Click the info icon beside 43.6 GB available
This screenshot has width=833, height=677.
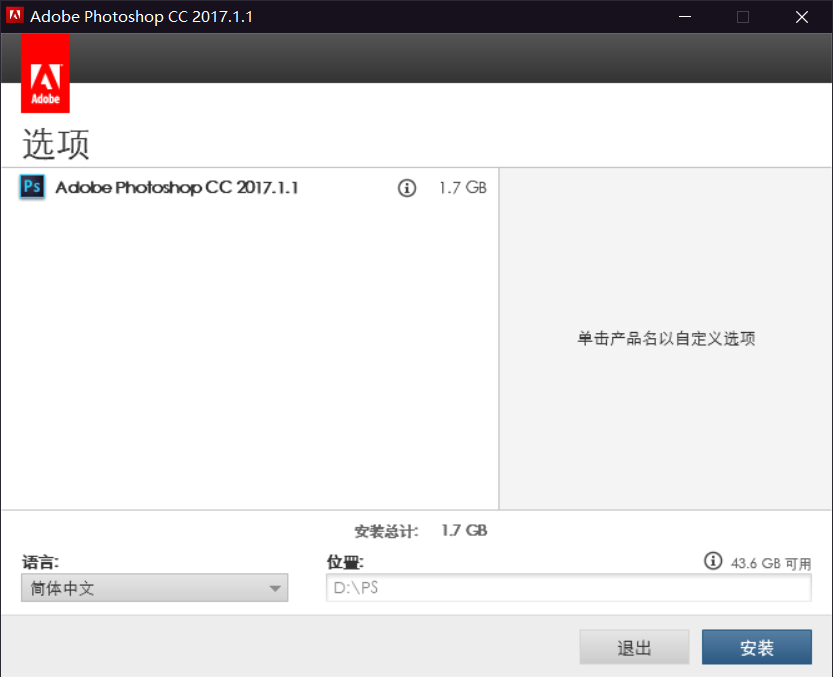713,561
